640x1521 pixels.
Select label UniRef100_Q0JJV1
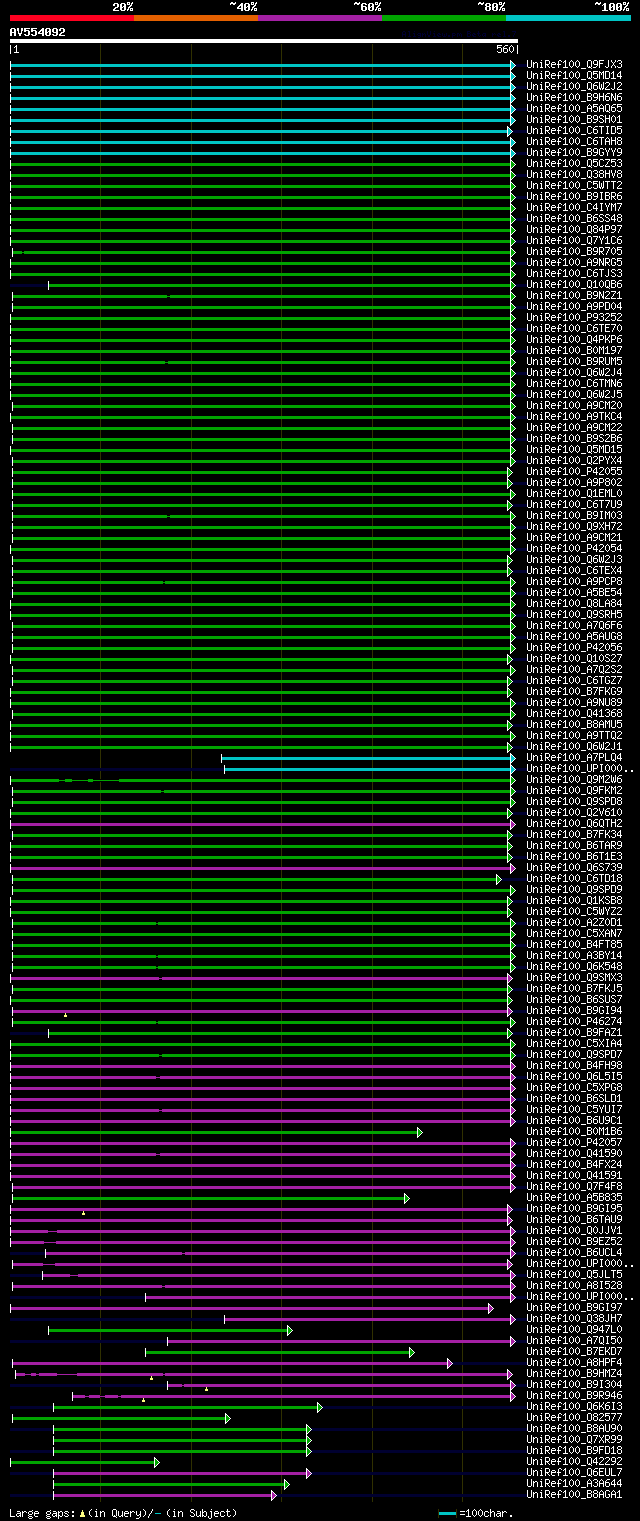(574, 1230)
